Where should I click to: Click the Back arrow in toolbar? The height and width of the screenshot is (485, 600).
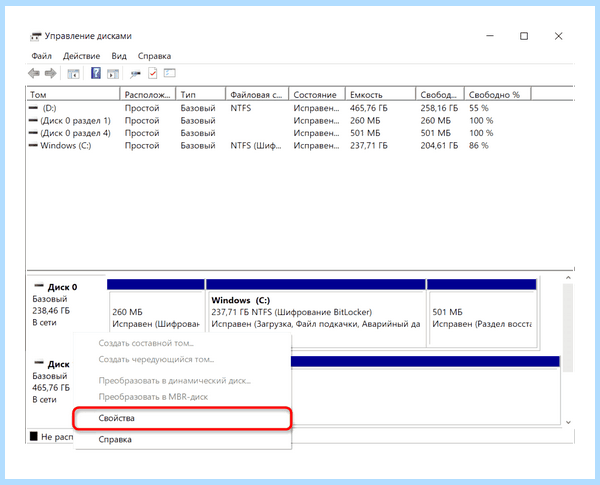34,73
